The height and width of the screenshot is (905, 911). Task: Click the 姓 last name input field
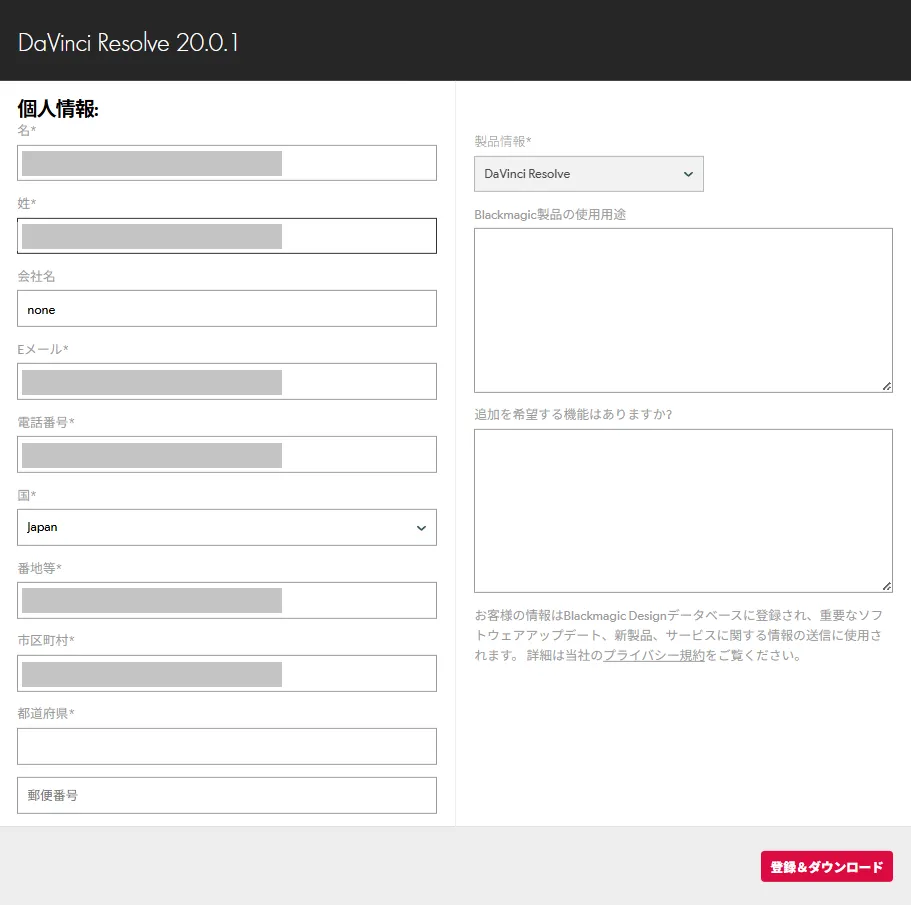point(227,236)
